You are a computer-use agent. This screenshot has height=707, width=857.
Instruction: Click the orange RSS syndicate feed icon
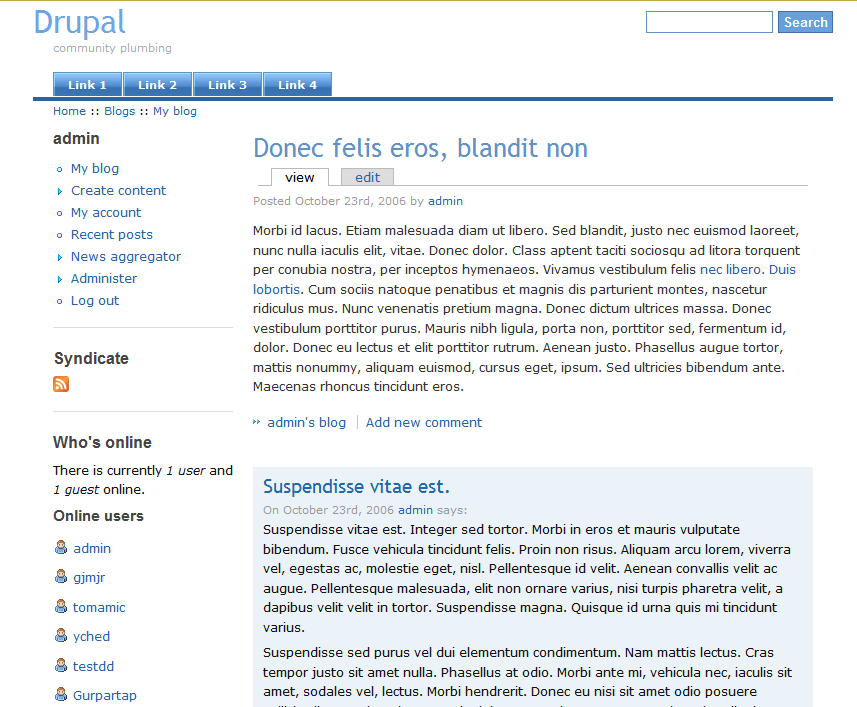[61, 384]
